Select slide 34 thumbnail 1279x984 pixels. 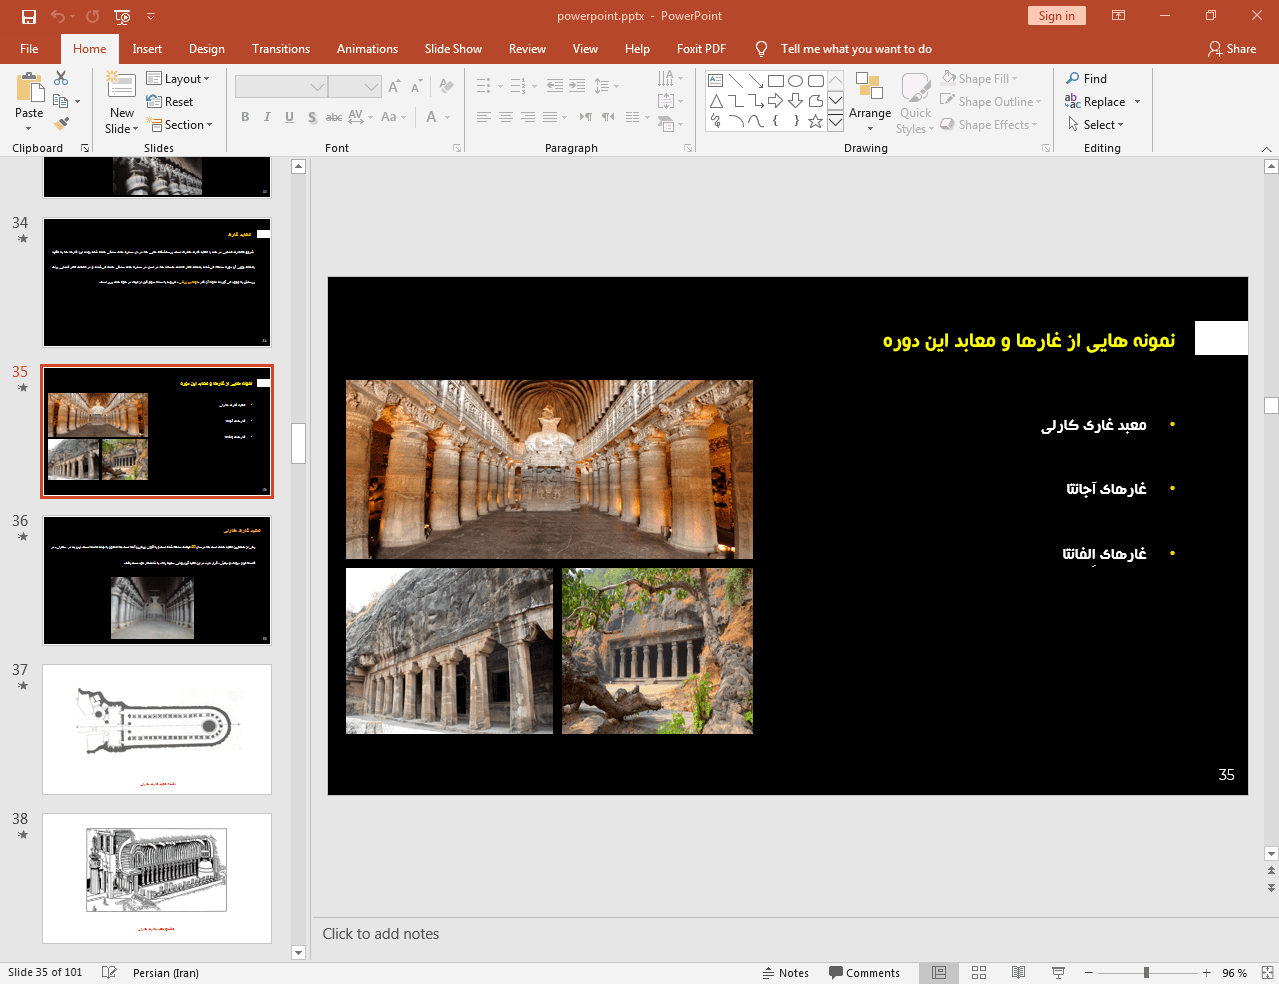[x=157, y=282]
